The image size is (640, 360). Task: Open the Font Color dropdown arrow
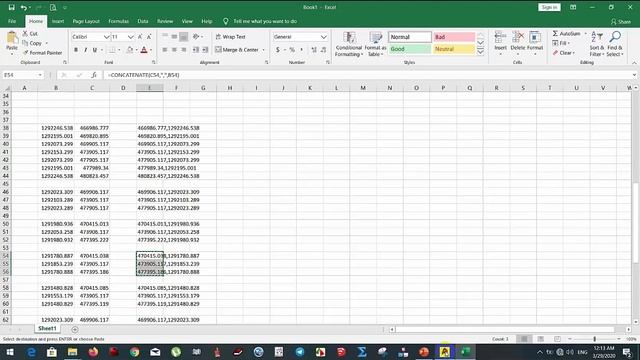(x=151, y=50)
